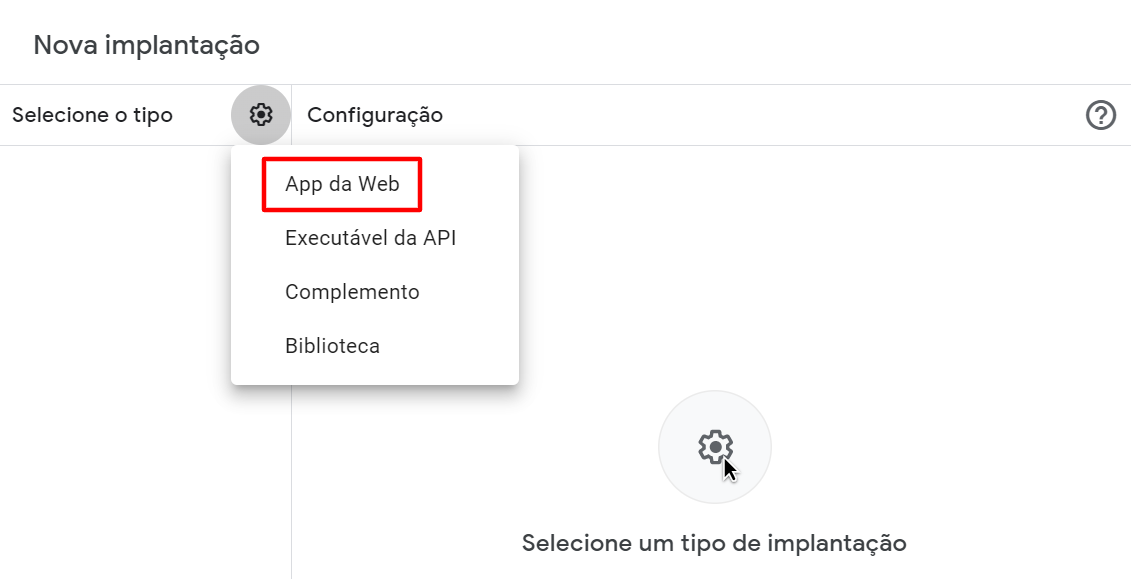1131x579 pixels.
Task: Choose Executável da API option
Action: pyautogui.click(x=371, y=238)
